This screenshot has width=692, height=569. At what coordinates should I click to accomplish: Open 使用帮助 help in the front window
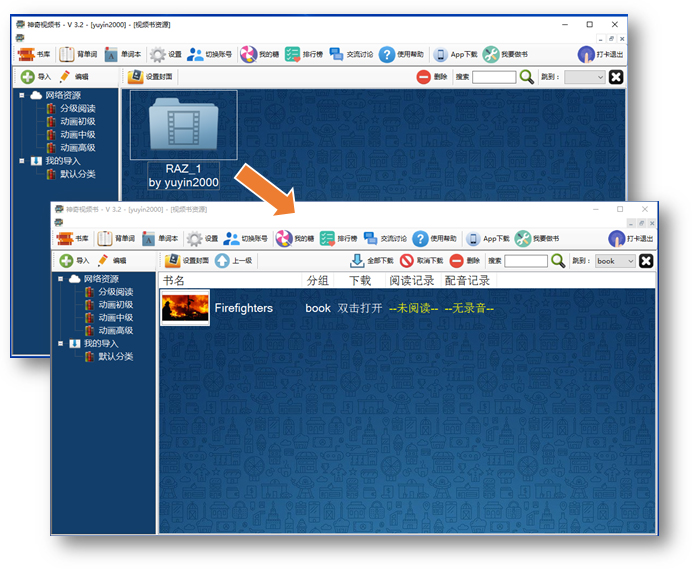tap(434, 238)
